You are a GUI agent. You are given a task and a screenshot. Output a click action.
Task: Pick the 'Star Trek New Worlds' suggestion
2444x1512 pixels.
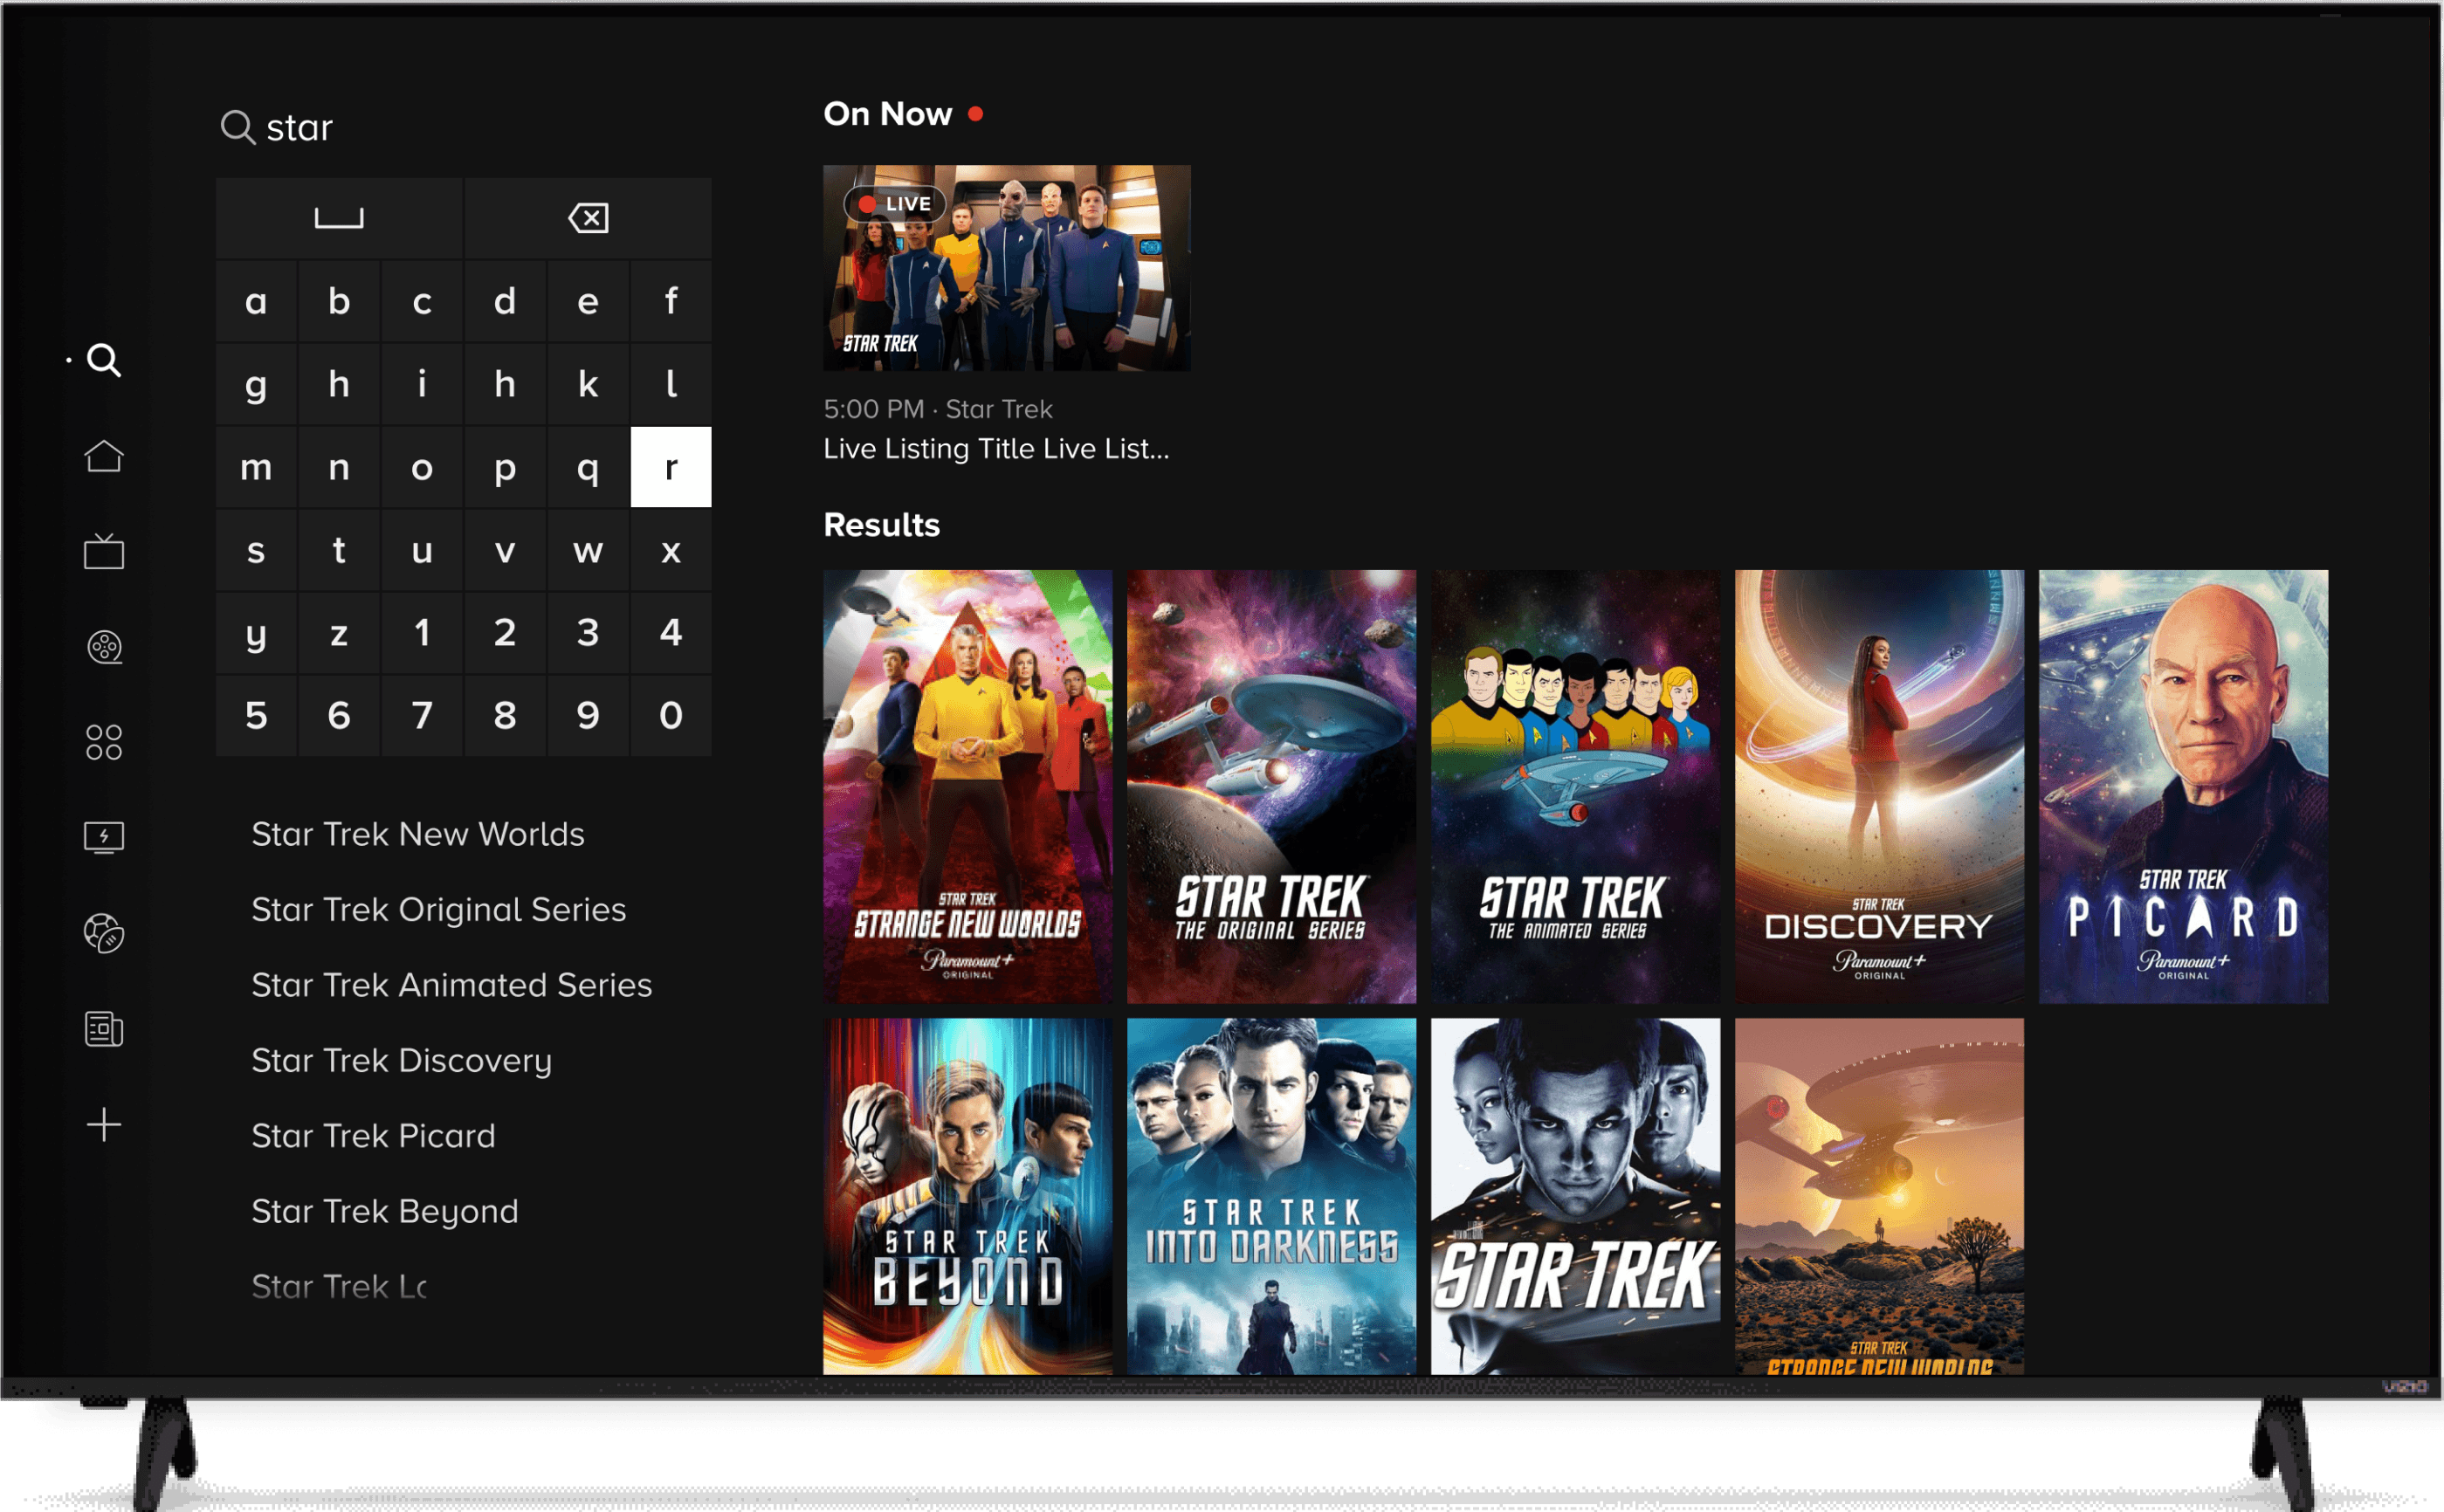point(418,834)
